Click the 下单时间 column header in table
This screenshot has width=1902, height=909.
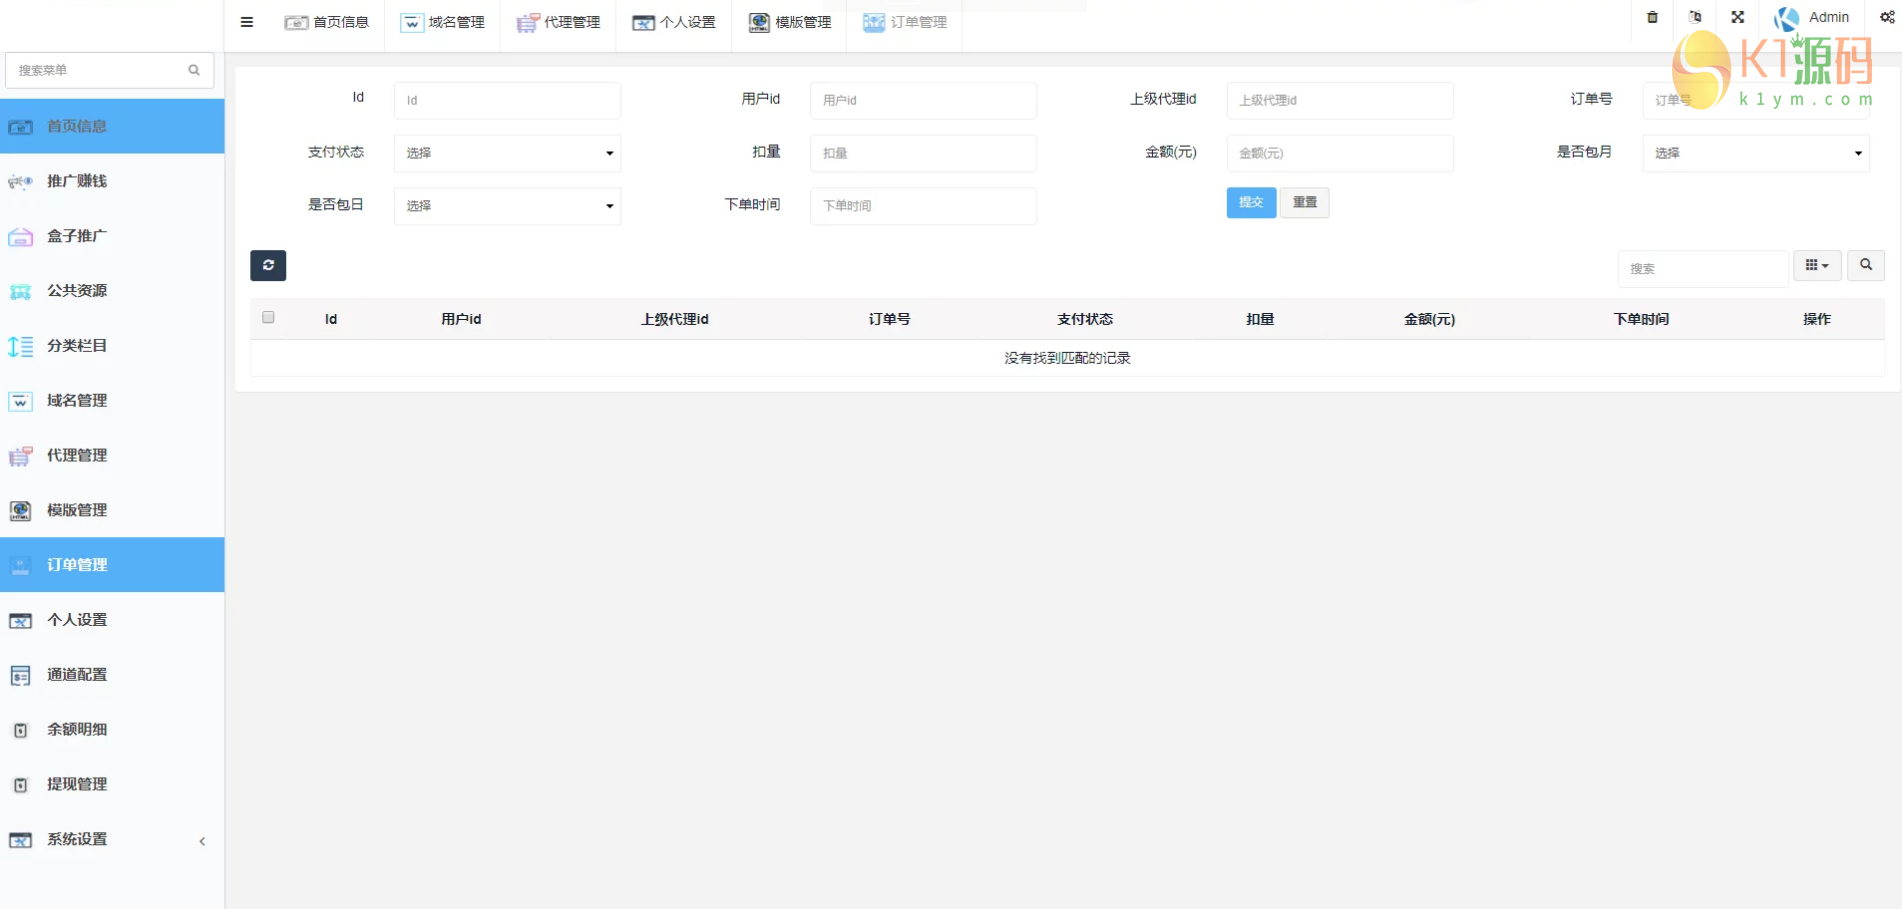point(1641,319)
